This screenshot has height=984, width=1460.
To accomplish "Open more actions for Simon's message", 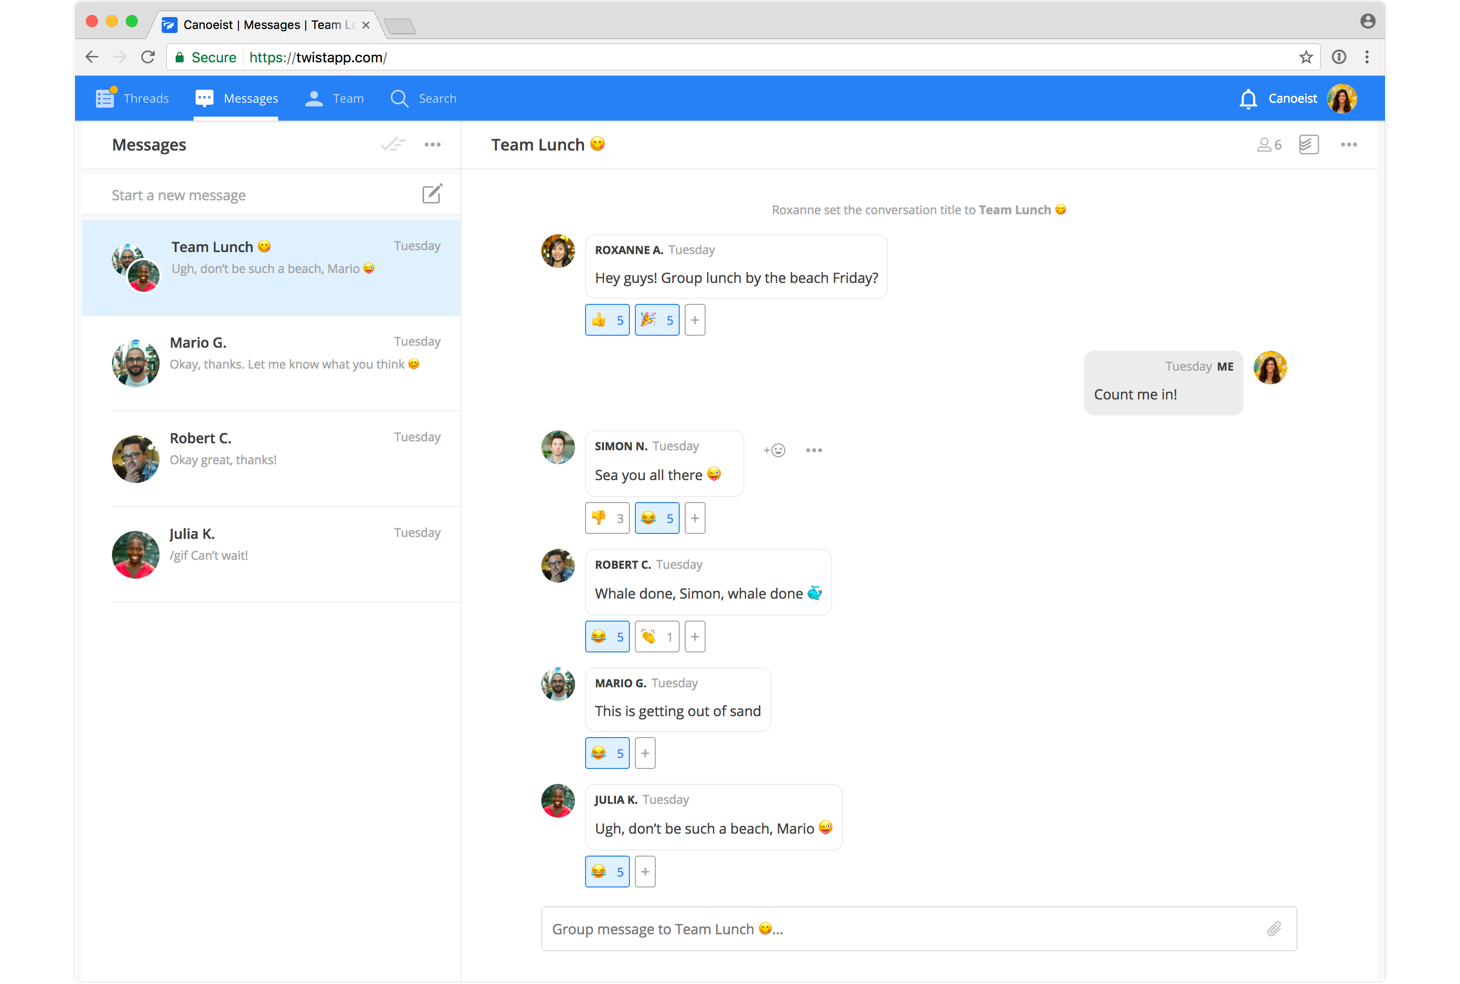I will [814, 450].
